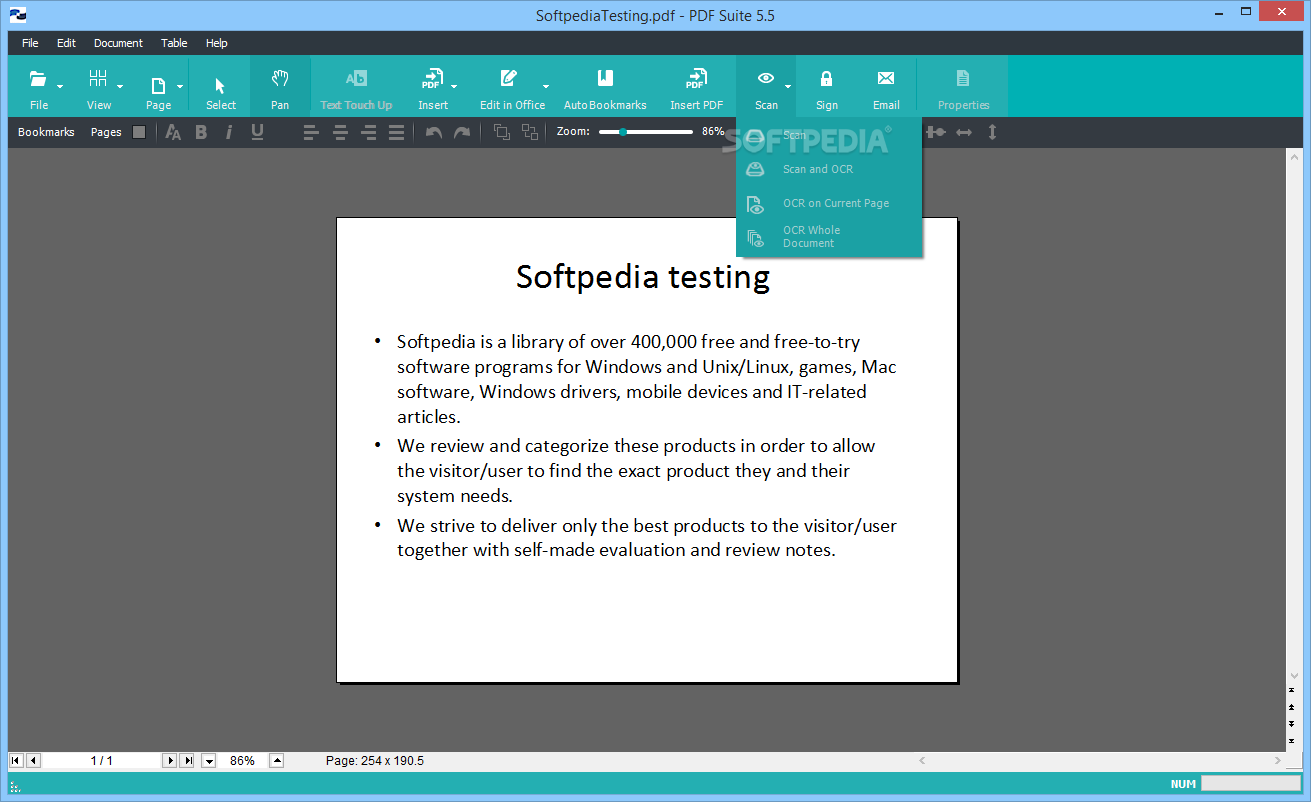Choose OCR Whole Document

[x=829, y=237]
